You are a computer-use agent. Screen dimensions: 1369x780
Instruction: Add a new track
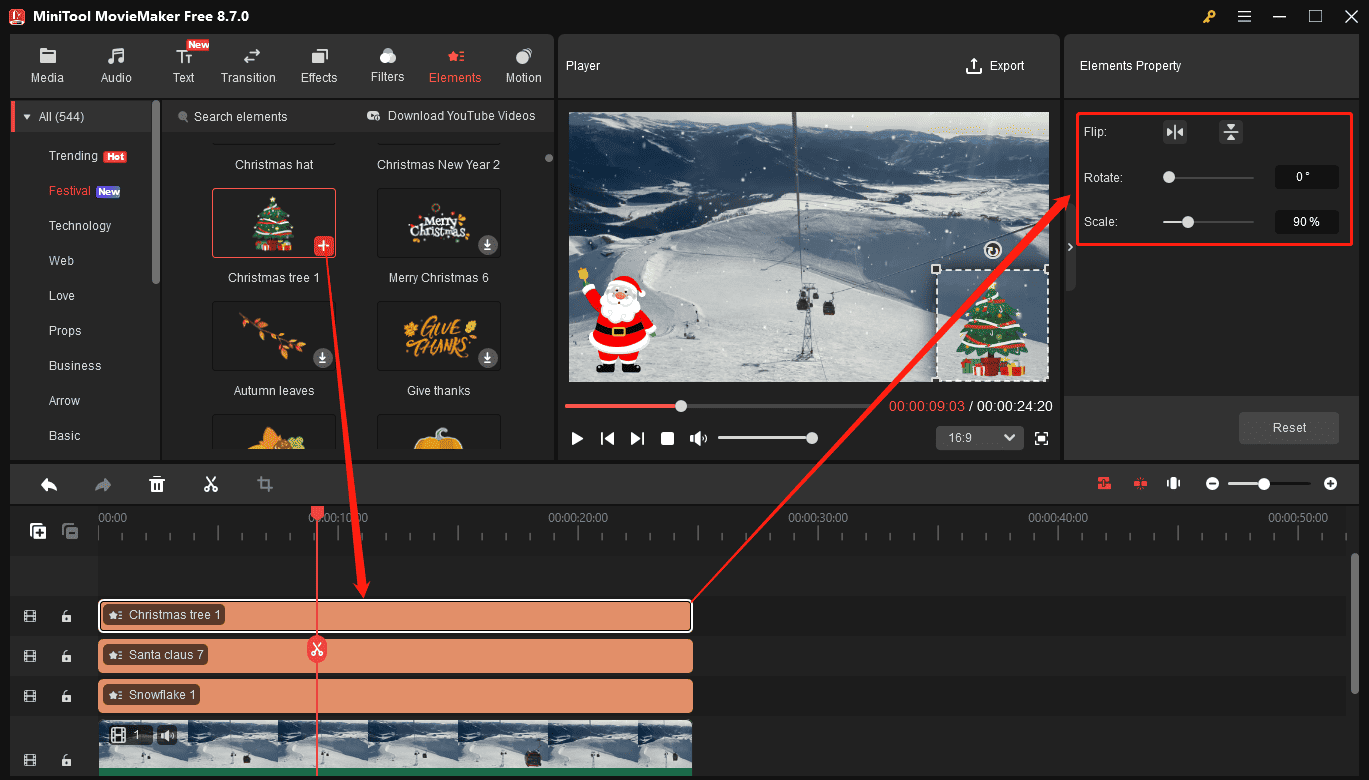(38, 532)
